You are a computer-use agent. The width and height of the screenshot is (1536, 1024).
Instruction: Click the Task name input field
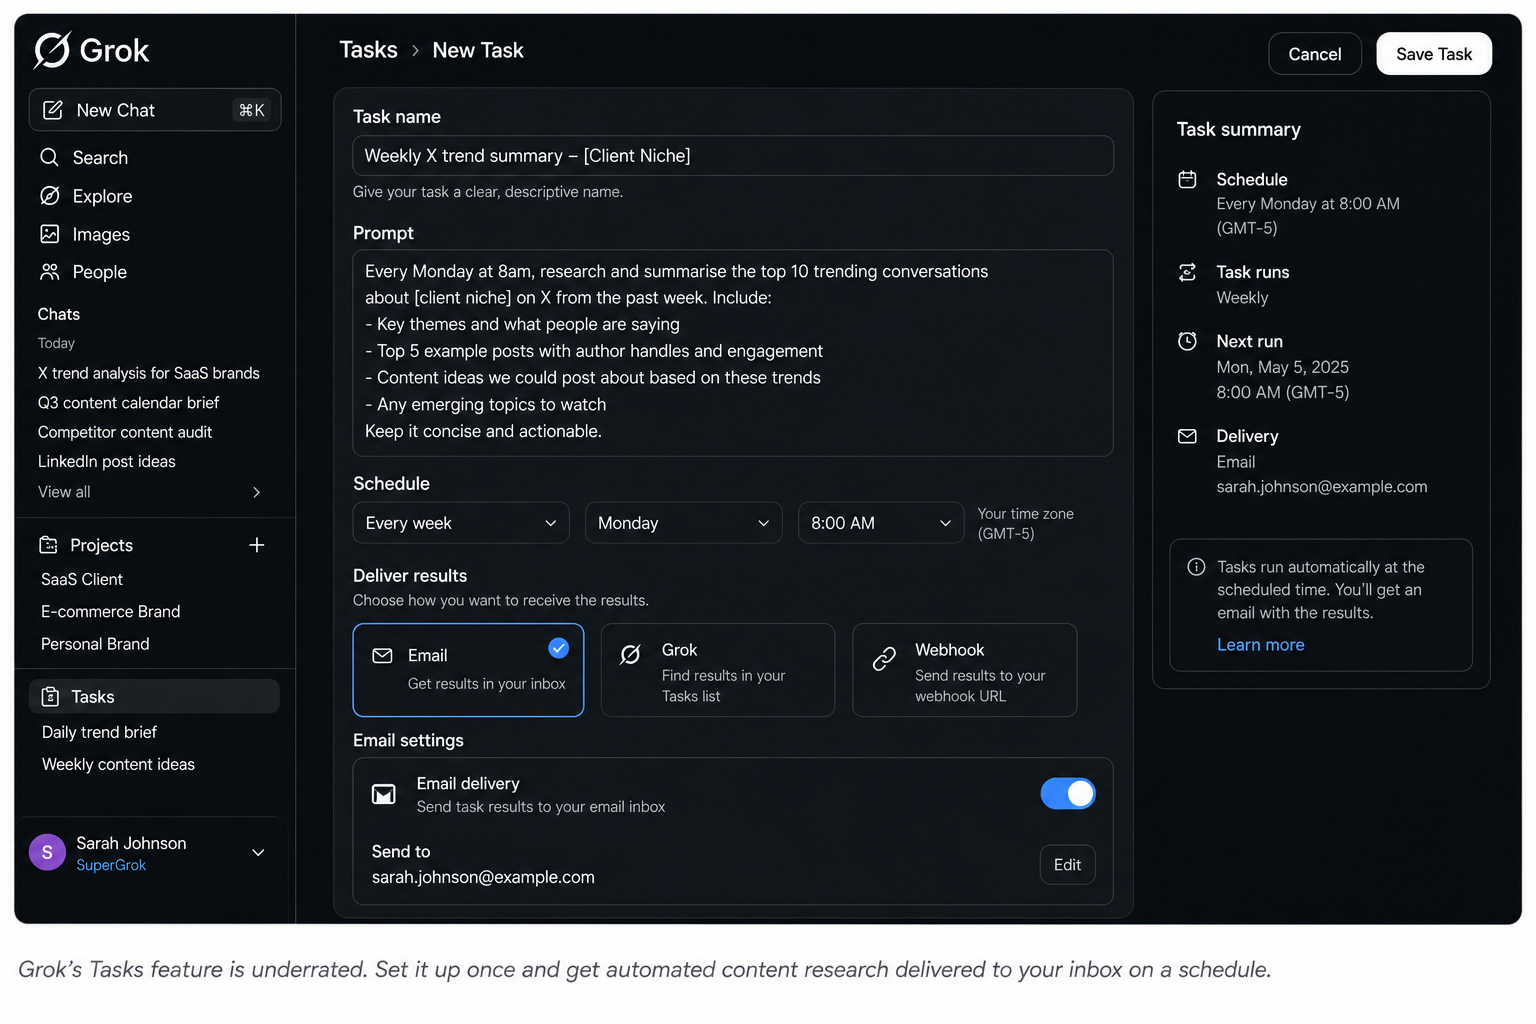733,156
